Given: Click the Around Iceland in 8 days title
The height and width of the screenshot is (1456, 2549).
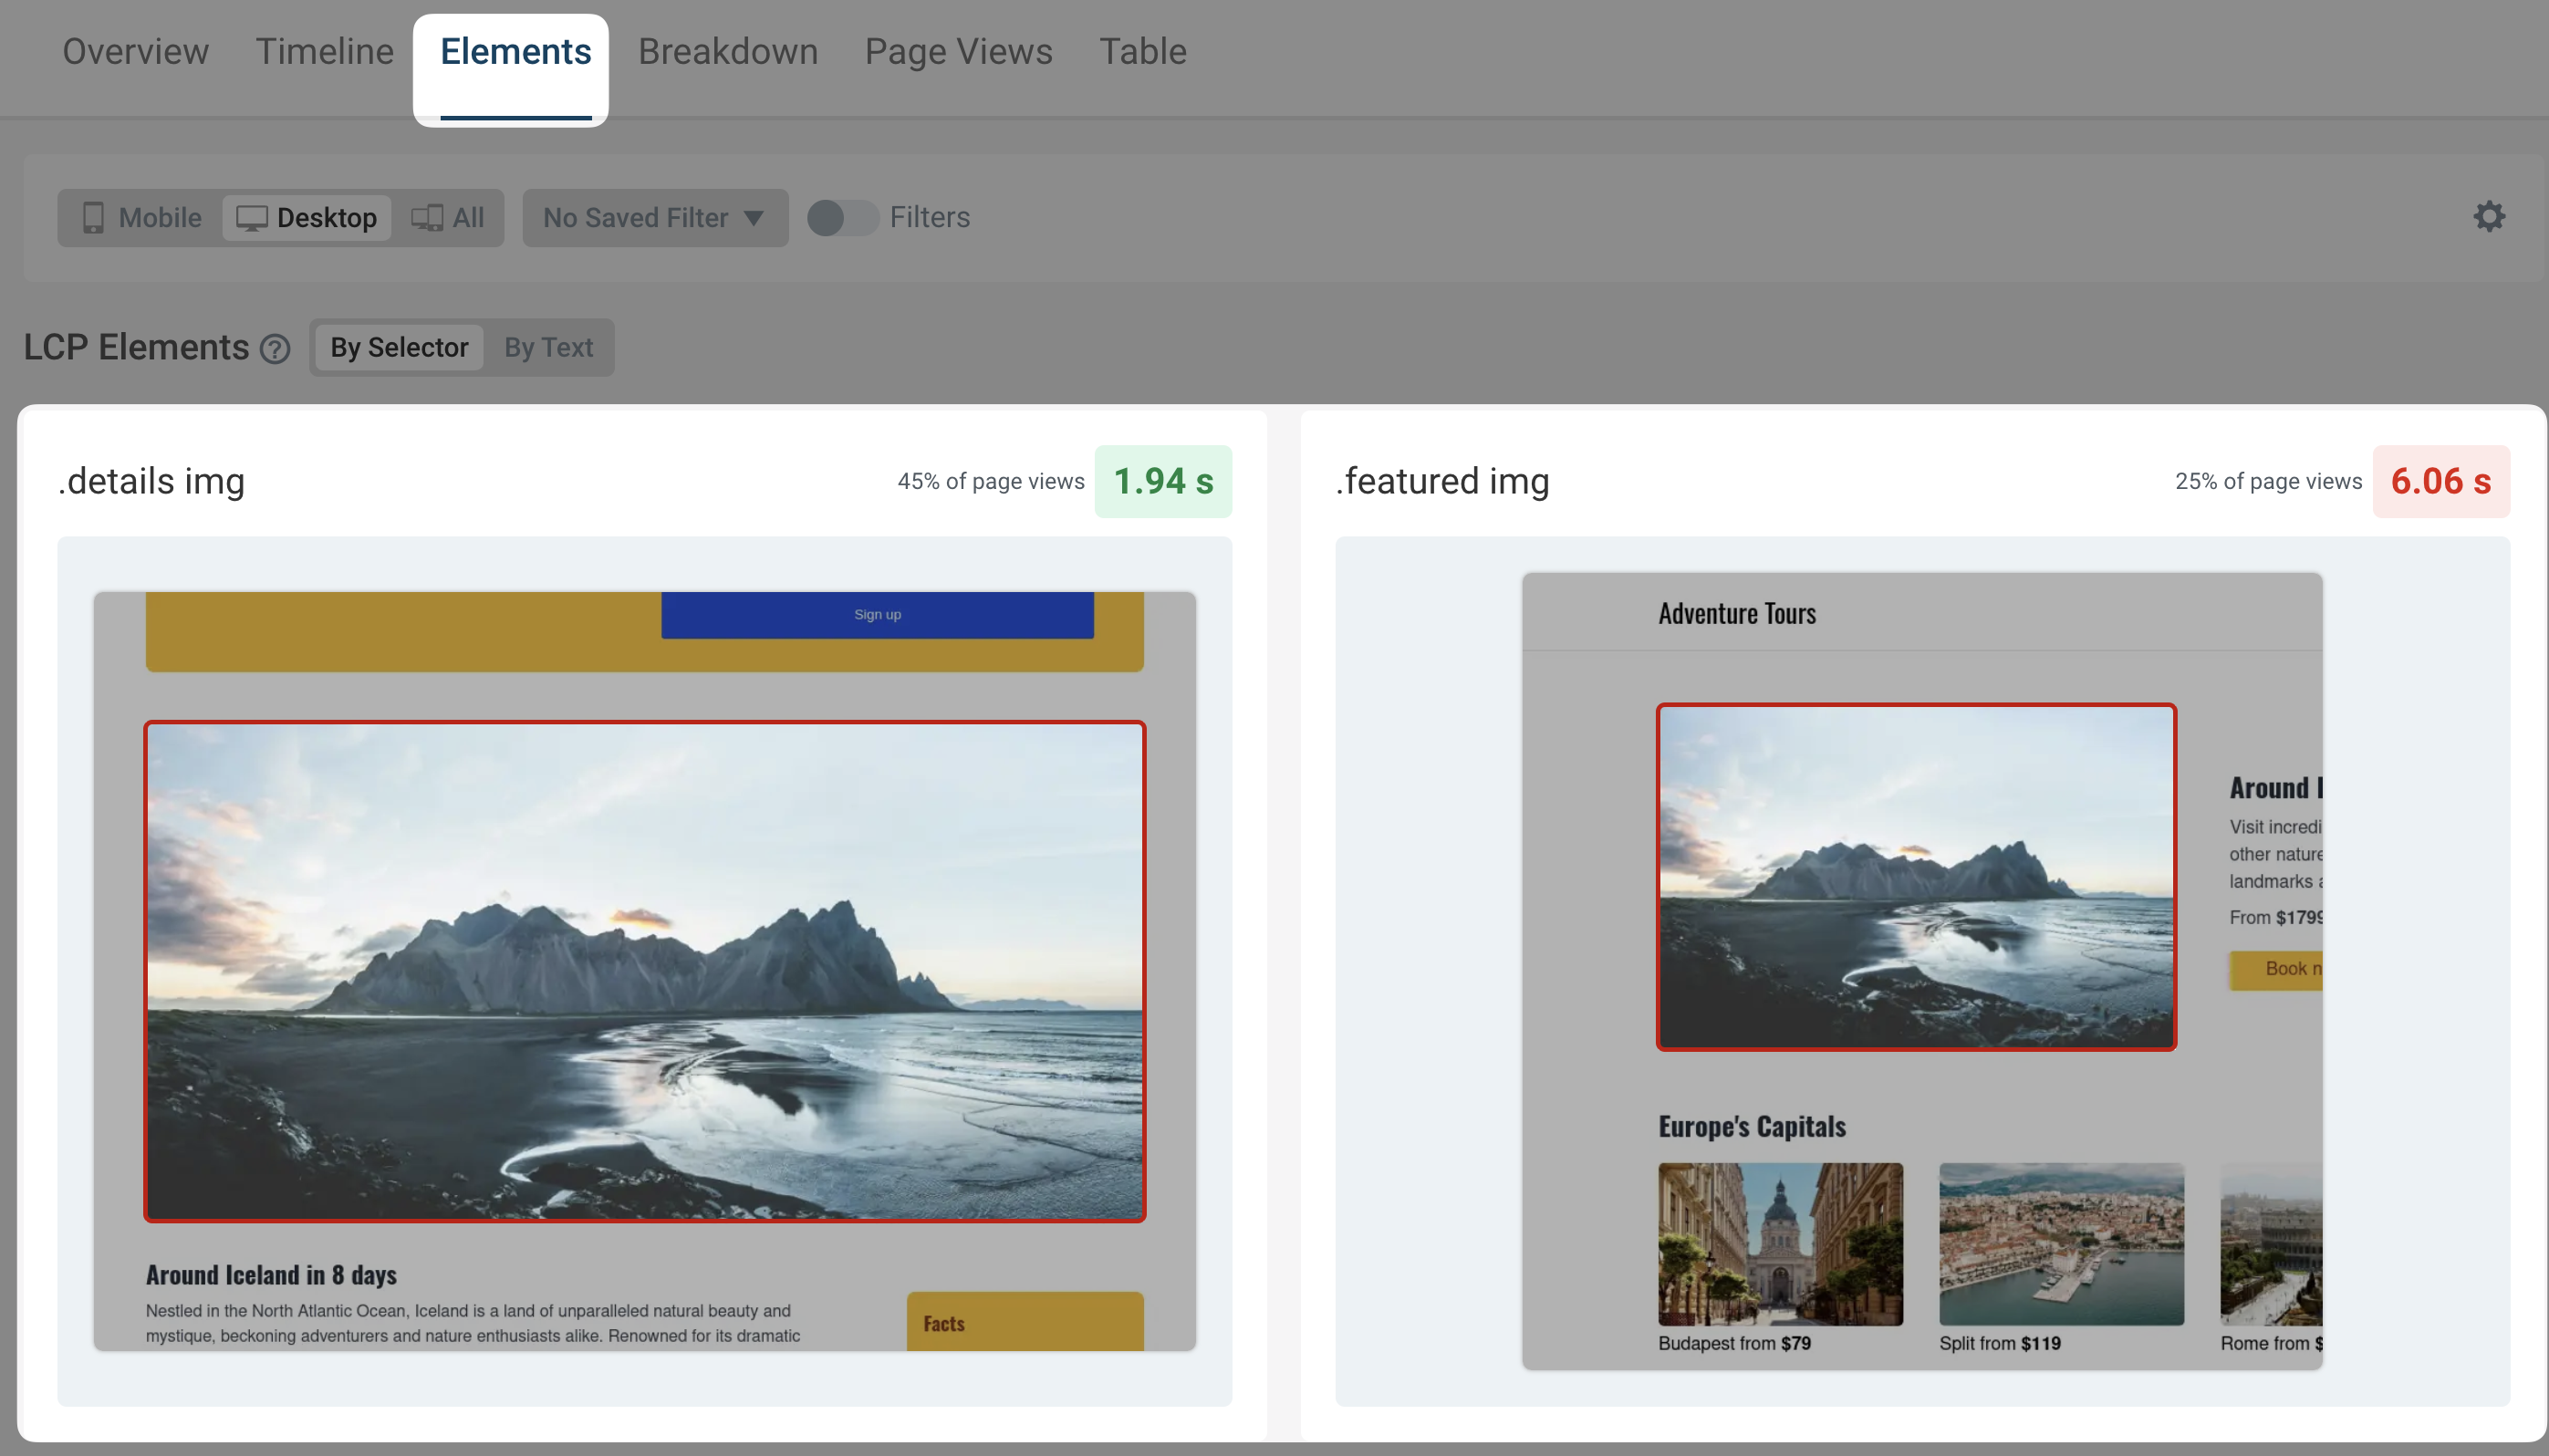Looking at the screenshot, I should (x=271, y=1274).
